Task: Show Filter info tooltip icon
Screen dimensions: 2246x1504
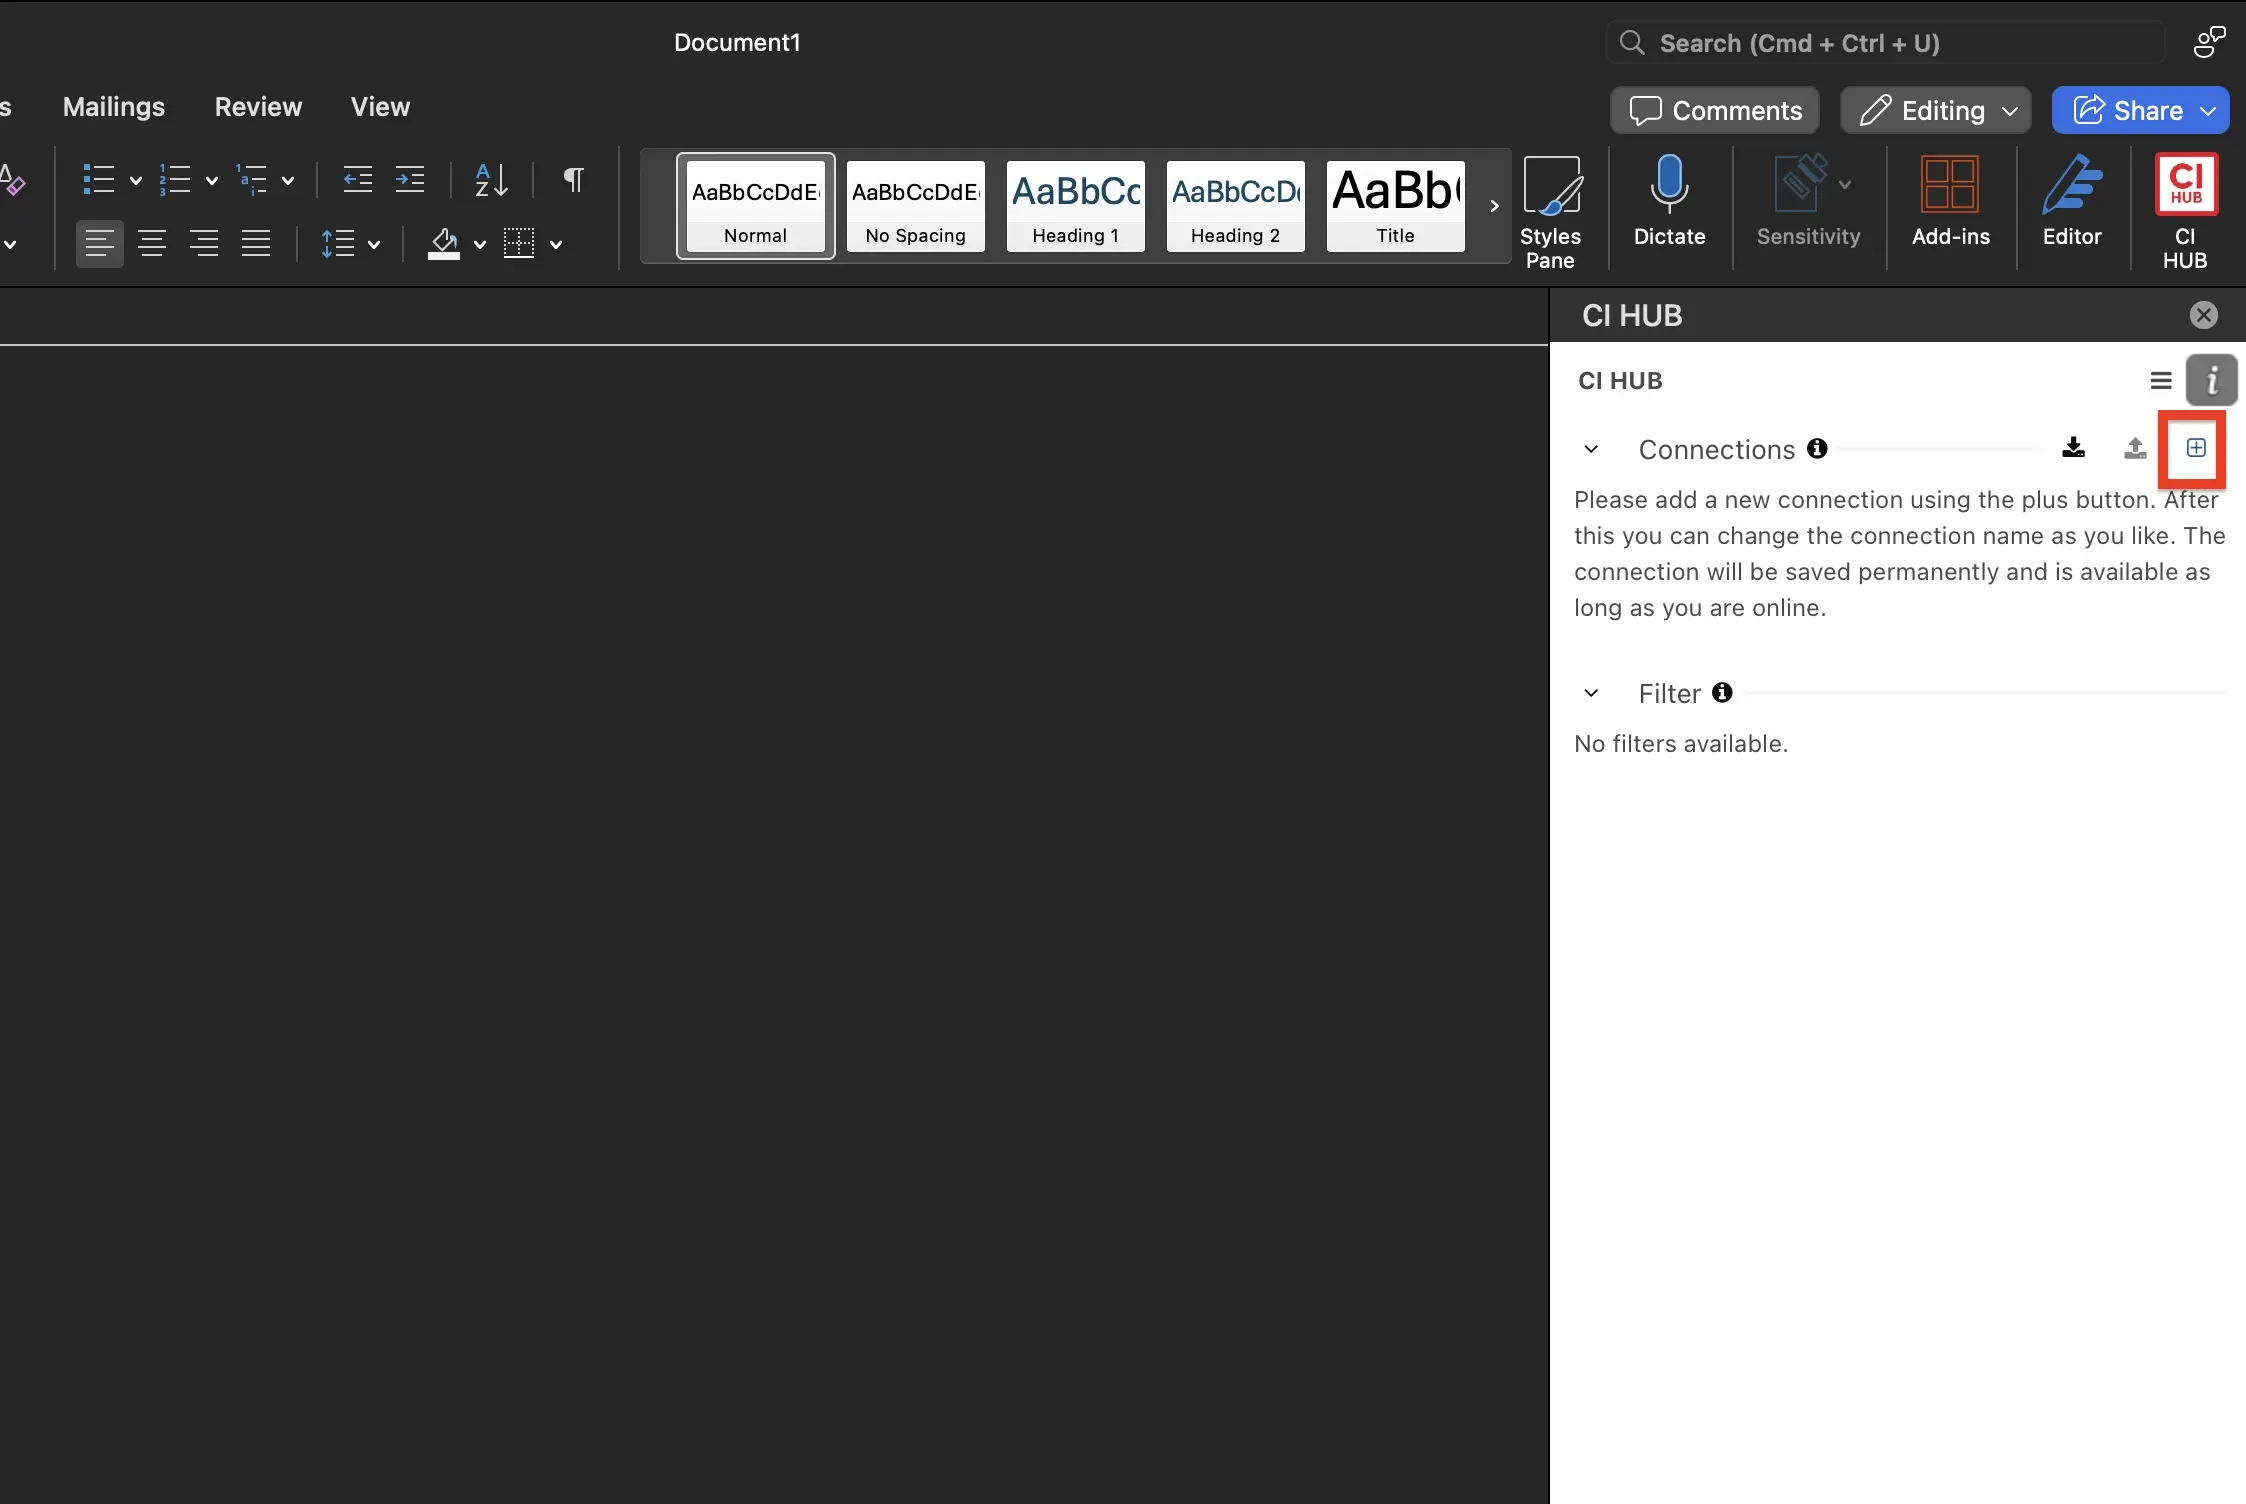Action: (1721, 692)
